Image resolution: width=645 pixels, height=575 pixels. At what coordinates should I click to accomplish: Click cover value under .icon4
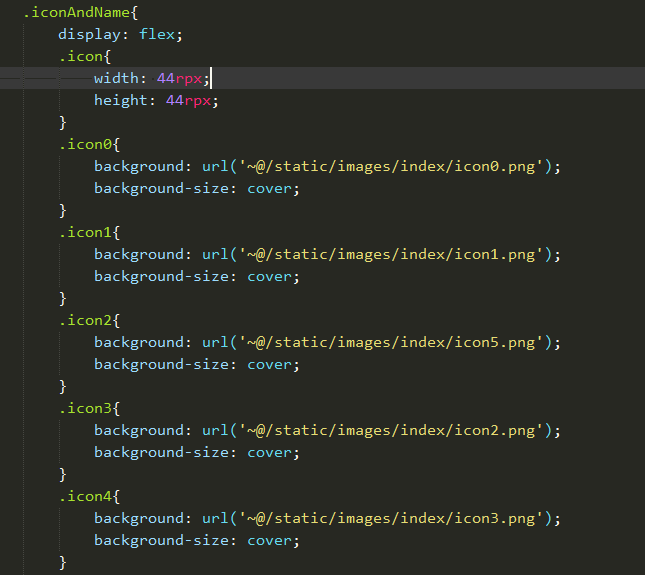(x=269, y=540)
